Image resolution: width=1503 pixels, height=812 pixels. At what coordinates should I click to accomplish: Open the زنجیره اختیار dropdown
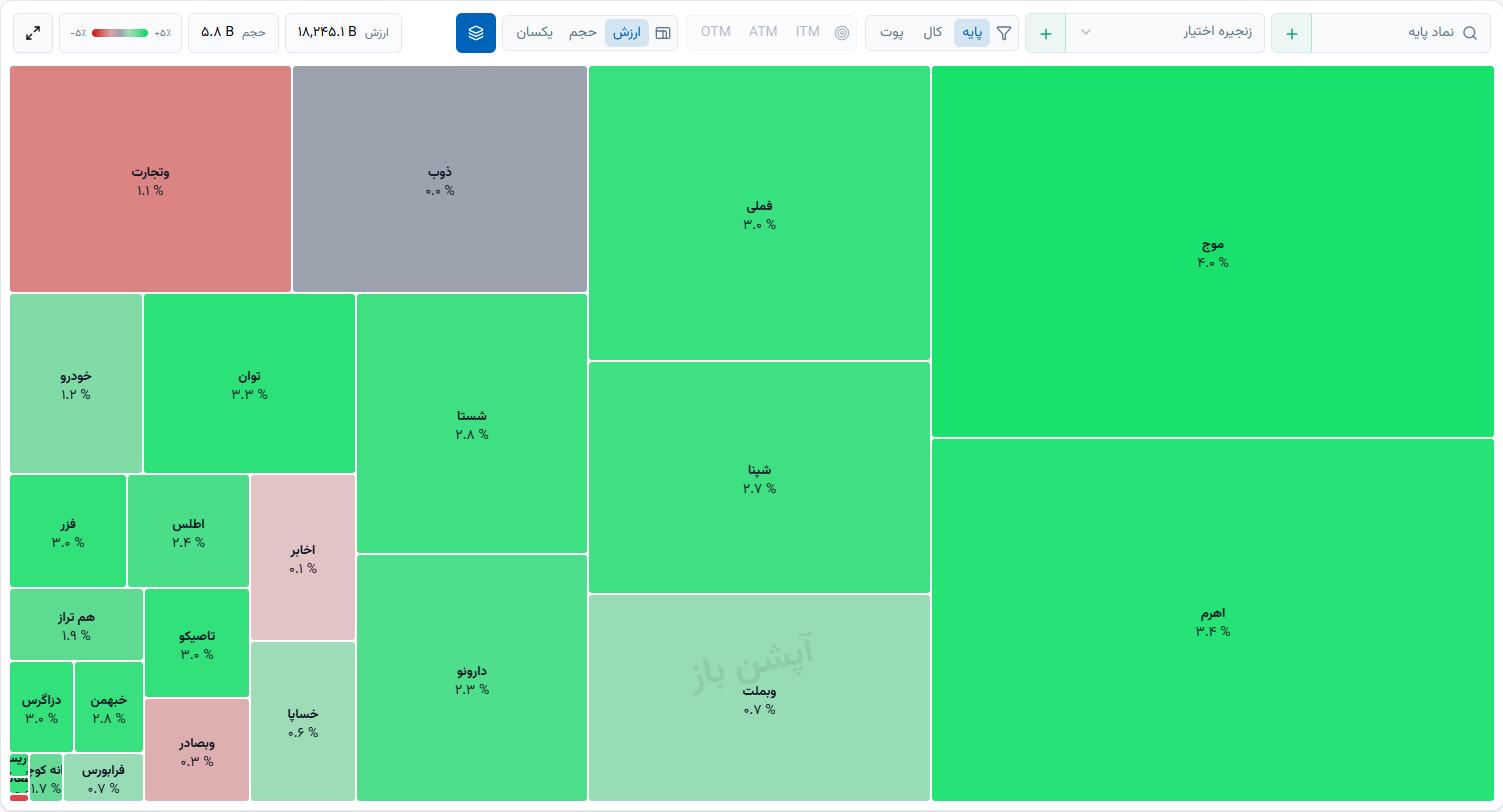(1165, 33)
